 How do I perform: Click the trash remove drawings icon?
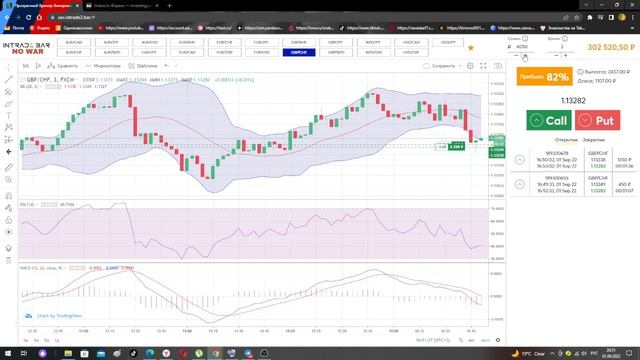(x=9, y=260)
